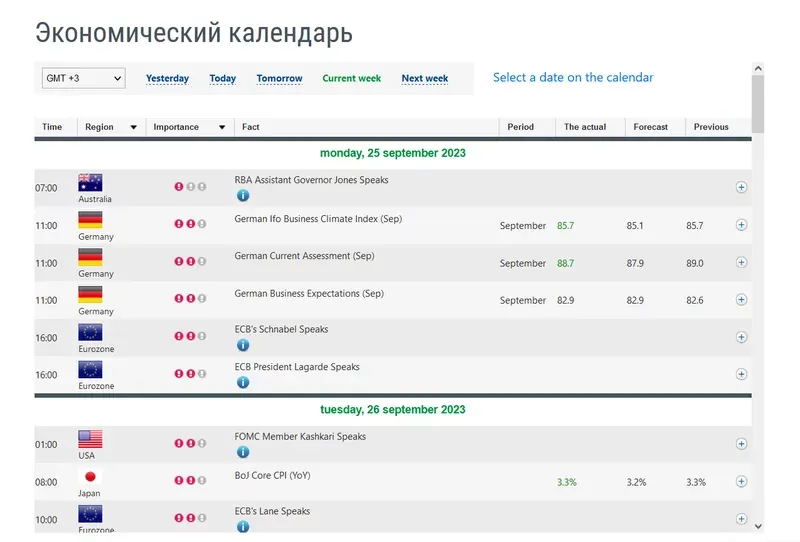Click the tuesday, 26 september 2023 date header
Viewport: 800px width, 542px height.
392,410
